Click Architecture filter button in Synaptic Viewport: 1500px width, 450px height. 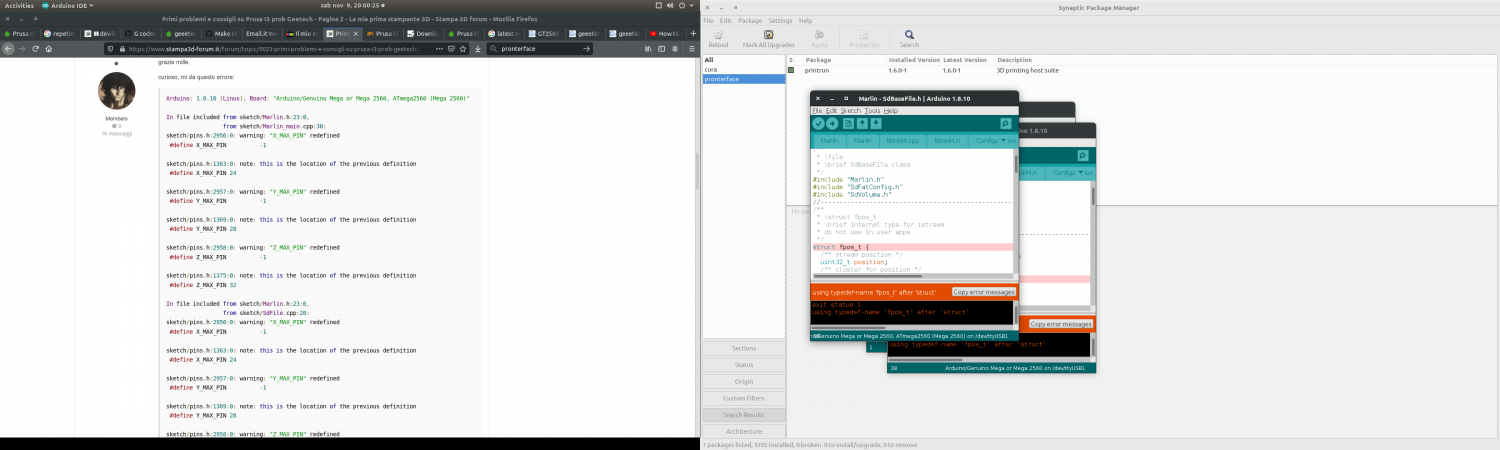point(743,431)
